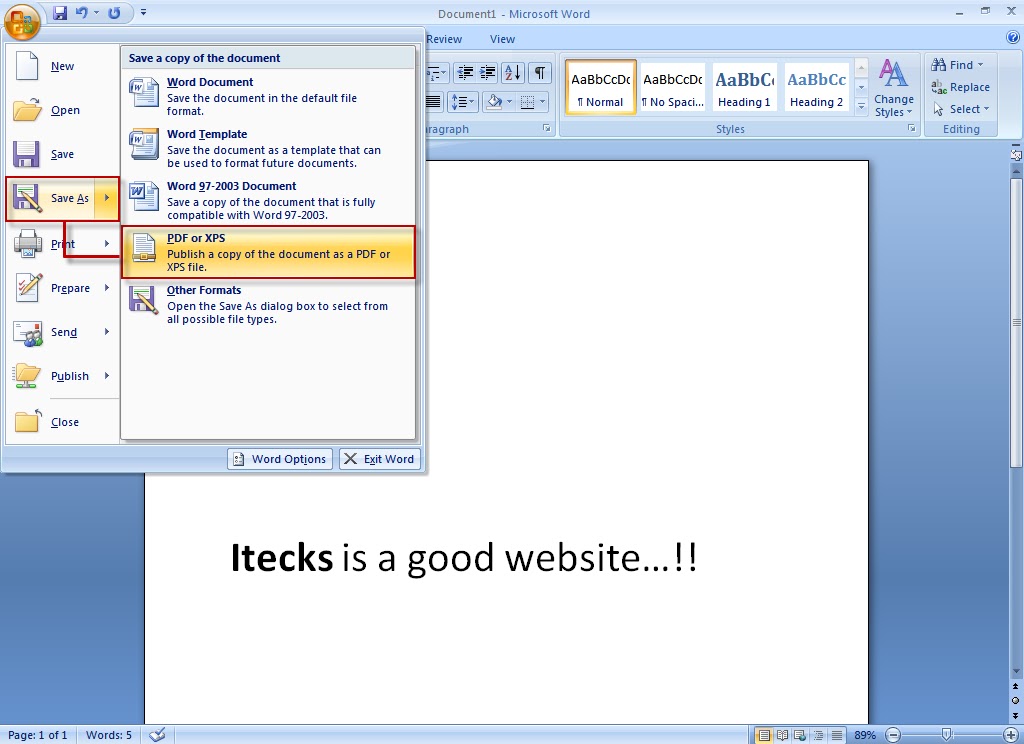
Task: Select Word Document save format
Action: point(268,95)
